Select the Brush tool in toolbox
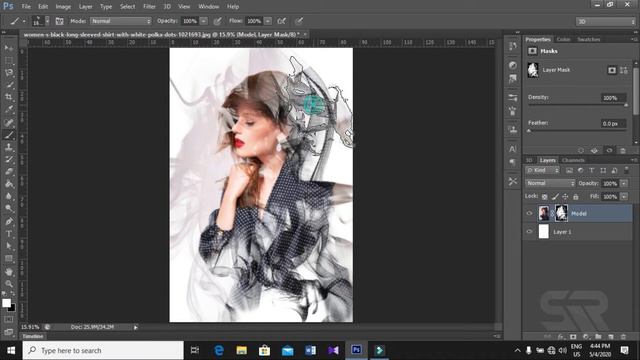Image resolution: width=640 pixels, height=360 pixels. tap(9, 135)
